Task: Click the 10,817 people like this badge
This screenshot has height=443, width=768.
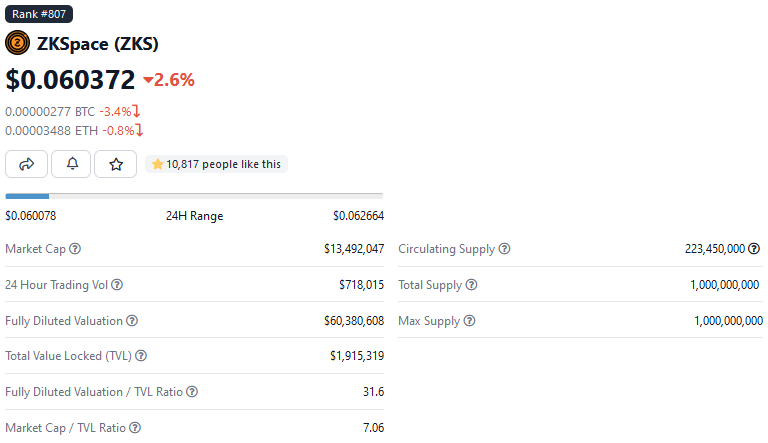Action: click(216, 164)
